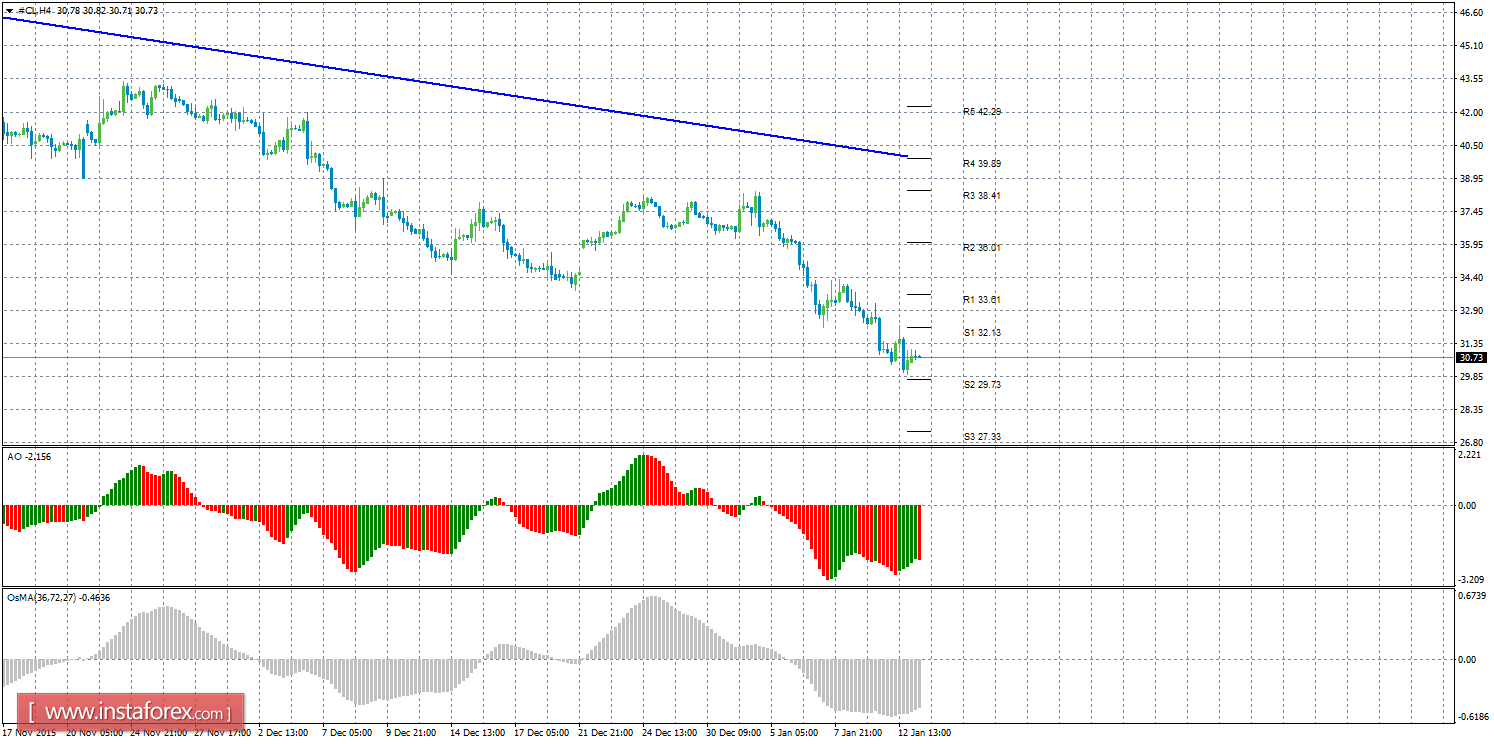
Task: Select the R5 42.29 pivot label
Action: click(x=982, y=112)
